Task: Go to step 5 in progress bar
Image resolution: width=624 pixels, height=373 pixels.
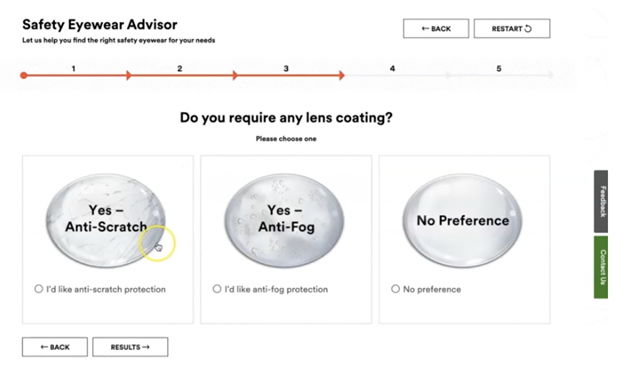Action: point(499,69)
